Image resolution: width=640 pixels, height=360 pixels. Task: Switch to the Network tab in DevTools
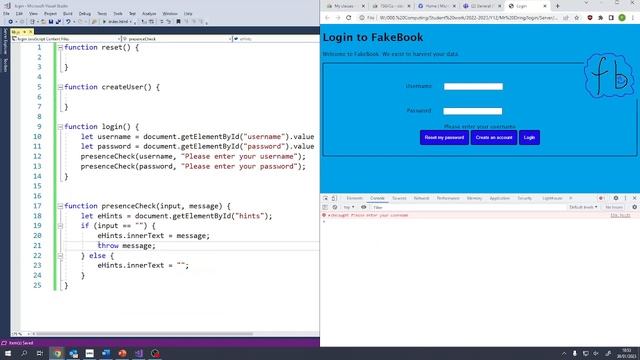click(x=421, y=198)
